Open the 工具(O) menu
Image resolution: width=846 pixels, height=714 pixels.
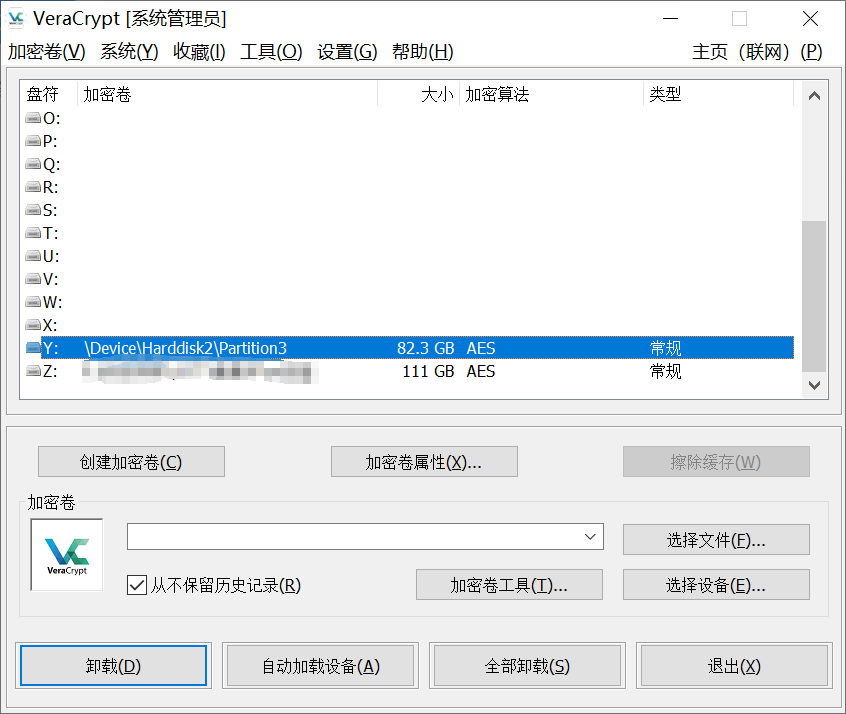tap(271, 52)
